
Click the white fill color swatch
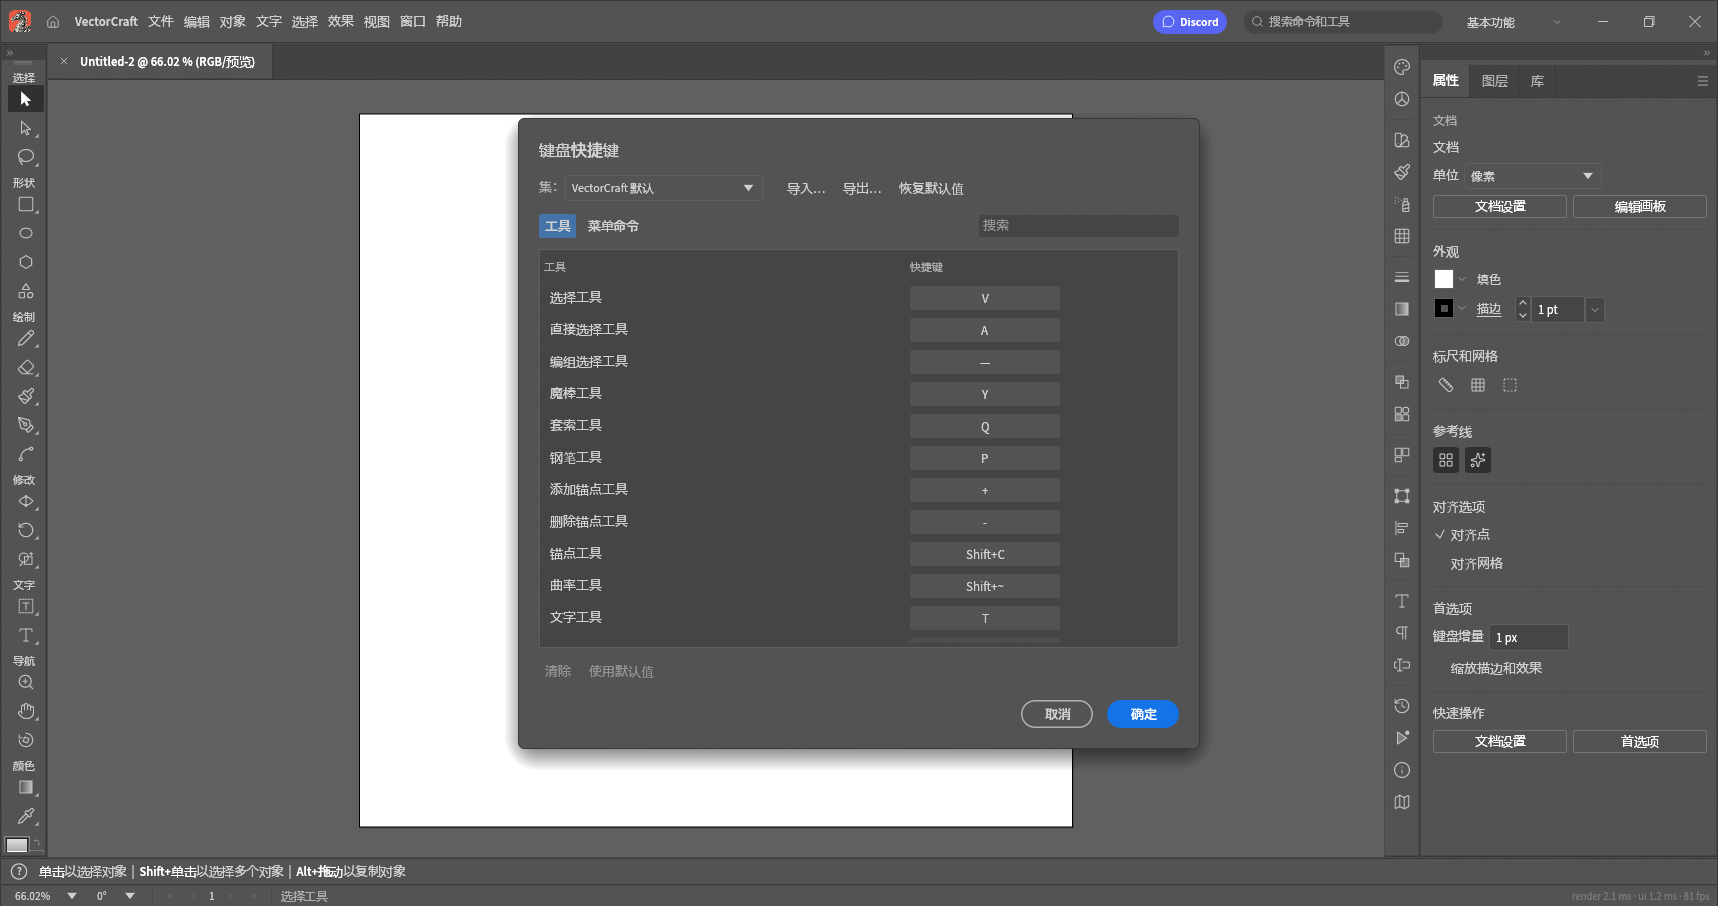(1444, 279)
